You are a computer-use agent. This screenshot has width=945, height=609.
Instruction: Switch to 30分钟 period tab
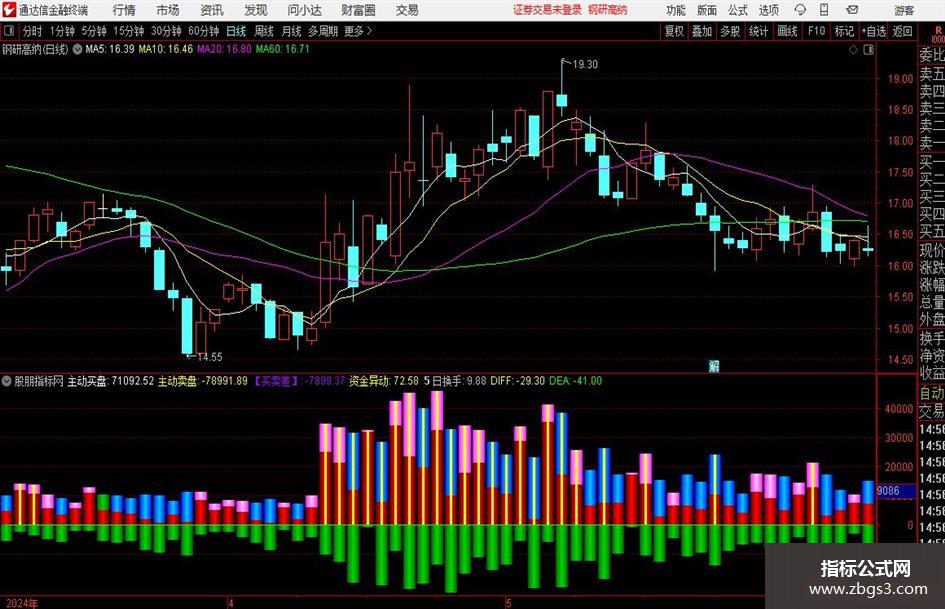click(166, 31)
